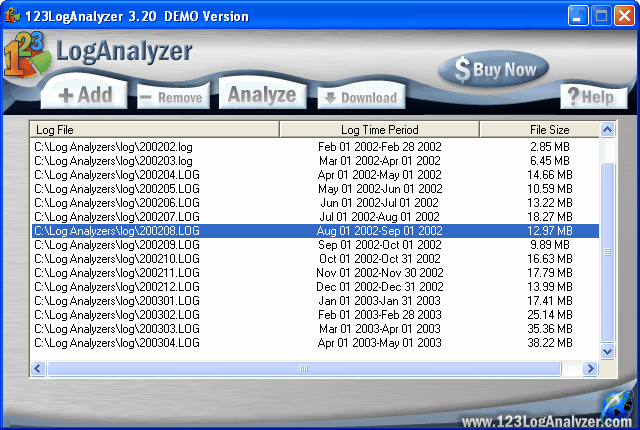Viewport: 640px width, 430px height.
Task: Sort by File Size column header
Action: (540, 130)
